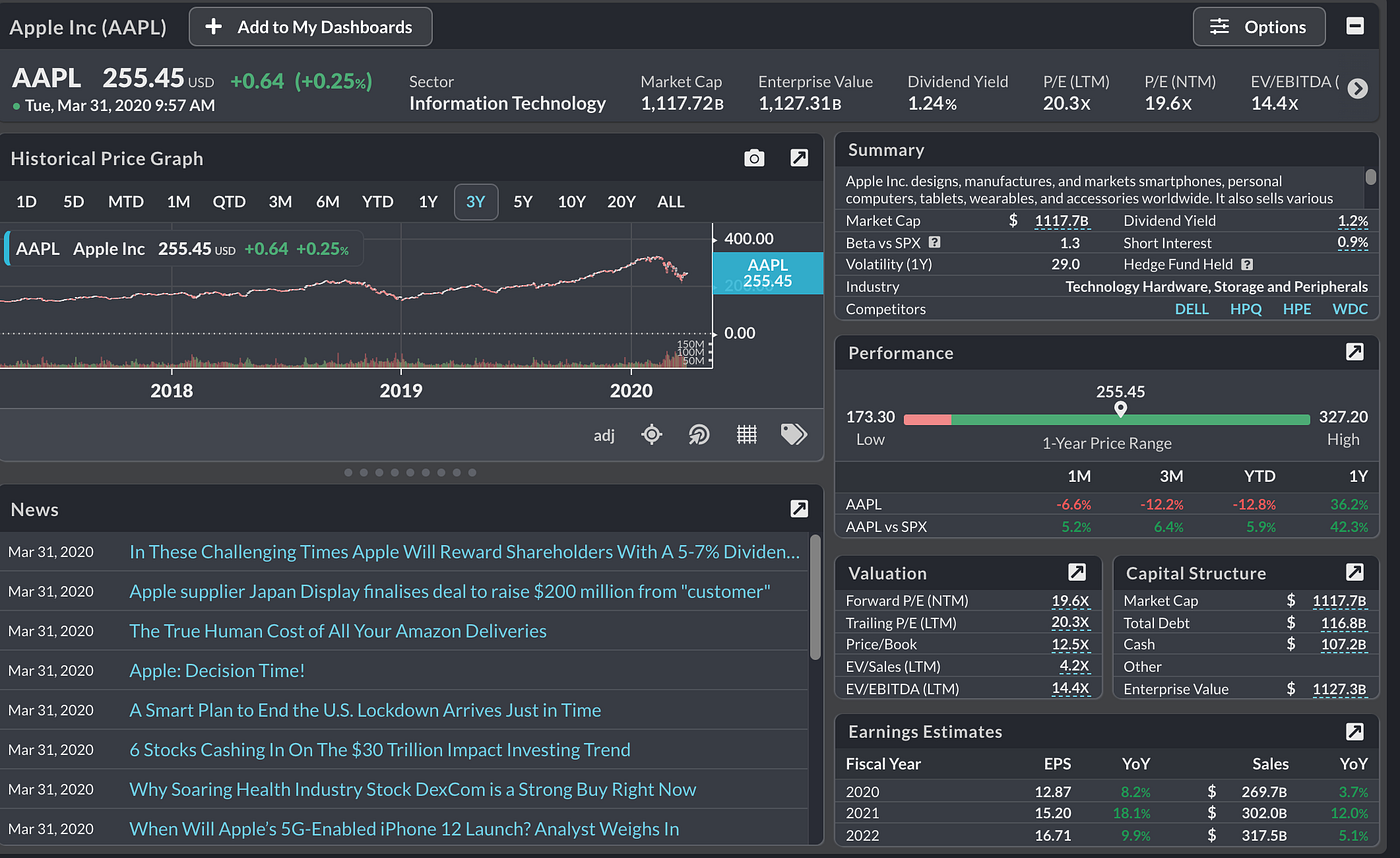The image size is (1400, 858).
Task: Open the U.S. Lockdown smart plan article
Action: click(365, 710)
